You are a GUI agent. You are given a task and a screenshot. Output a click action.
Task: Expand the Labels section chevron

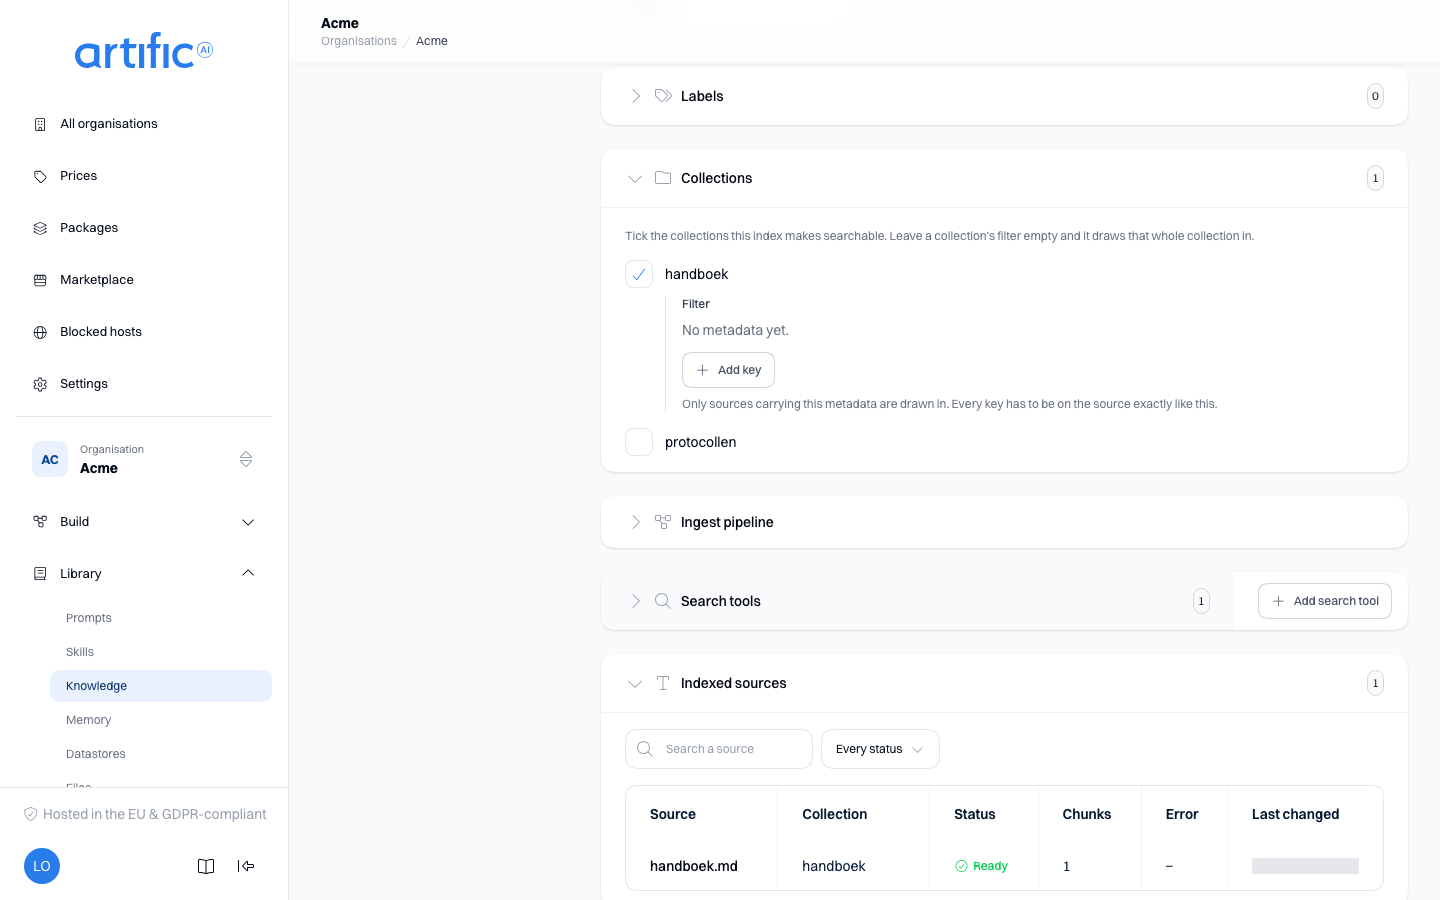(635, 96)
